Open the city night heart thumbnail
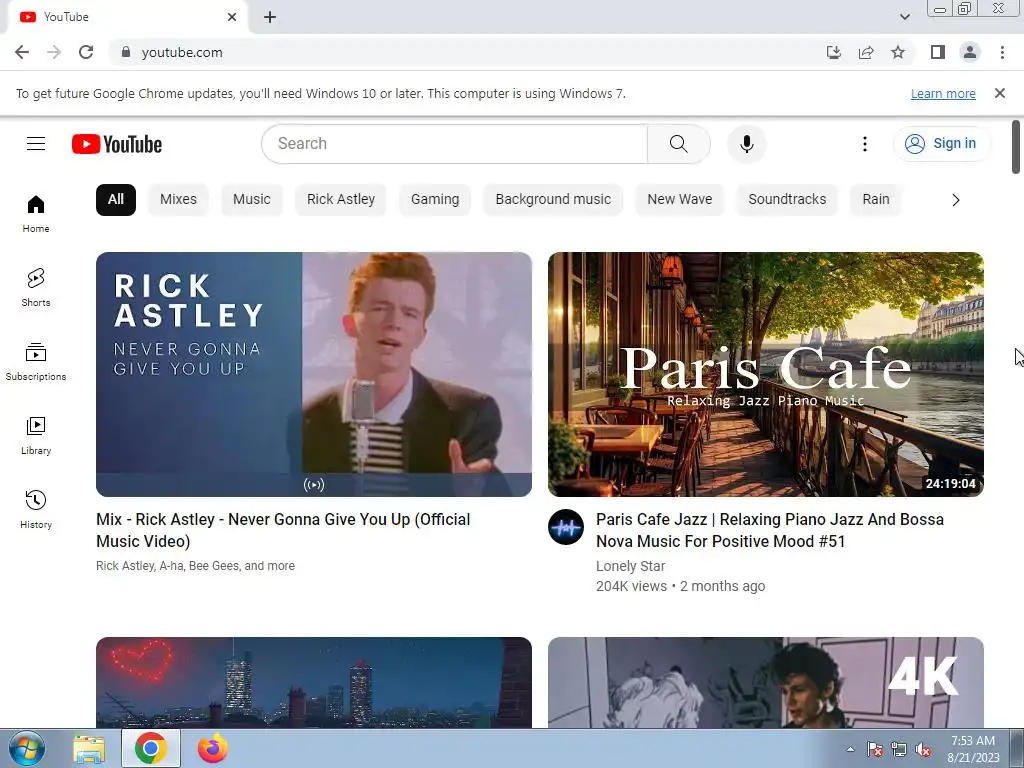This screenshot has height=768, width=1024. coord(313,682)
